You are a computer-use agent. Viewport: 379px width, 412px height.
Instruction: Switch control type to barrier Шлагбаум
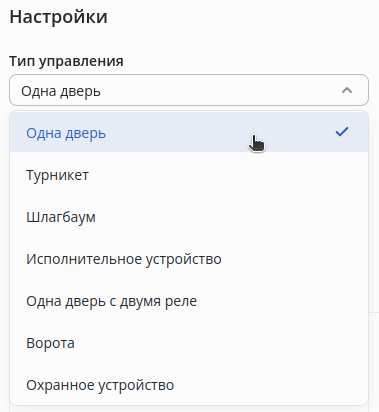[189, 217]
